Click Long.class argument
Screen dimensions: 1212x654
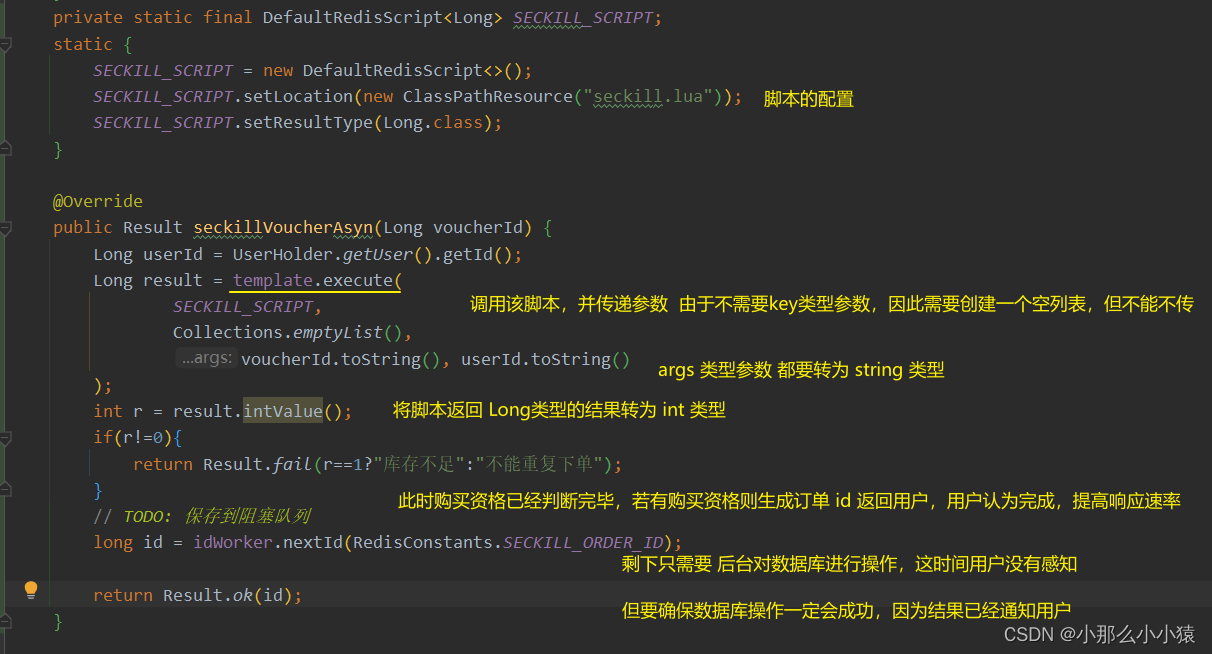433,123
